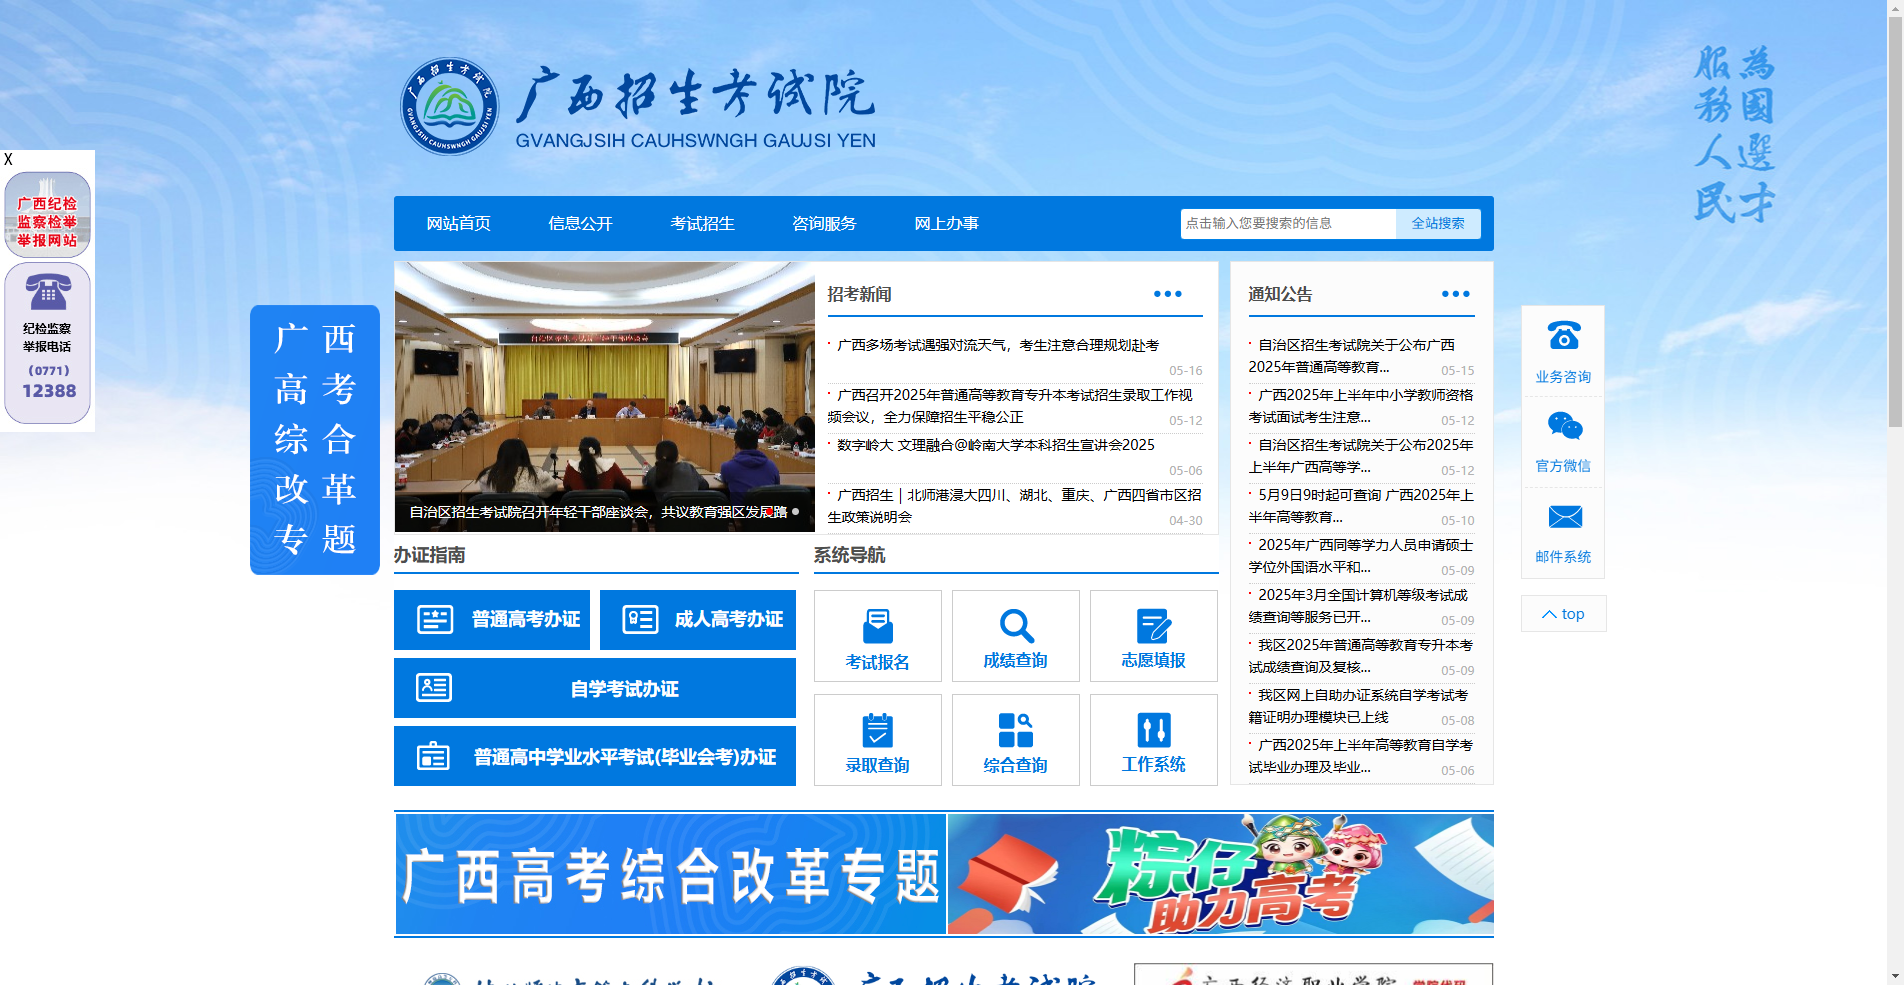Image resolution: width=1904 pixels, height=985 pixels.
Task: Expand more 通知公告 via ellipsis
Action: [x=1456, y=293]
